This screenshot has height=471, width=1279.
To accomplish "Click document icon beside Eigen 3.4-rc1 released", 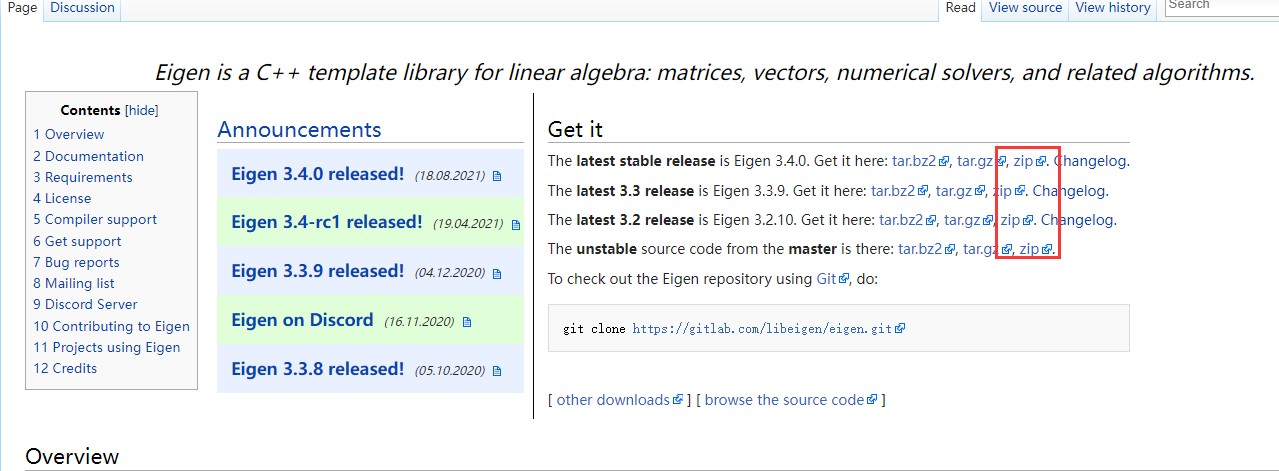I will click(516, 225).
